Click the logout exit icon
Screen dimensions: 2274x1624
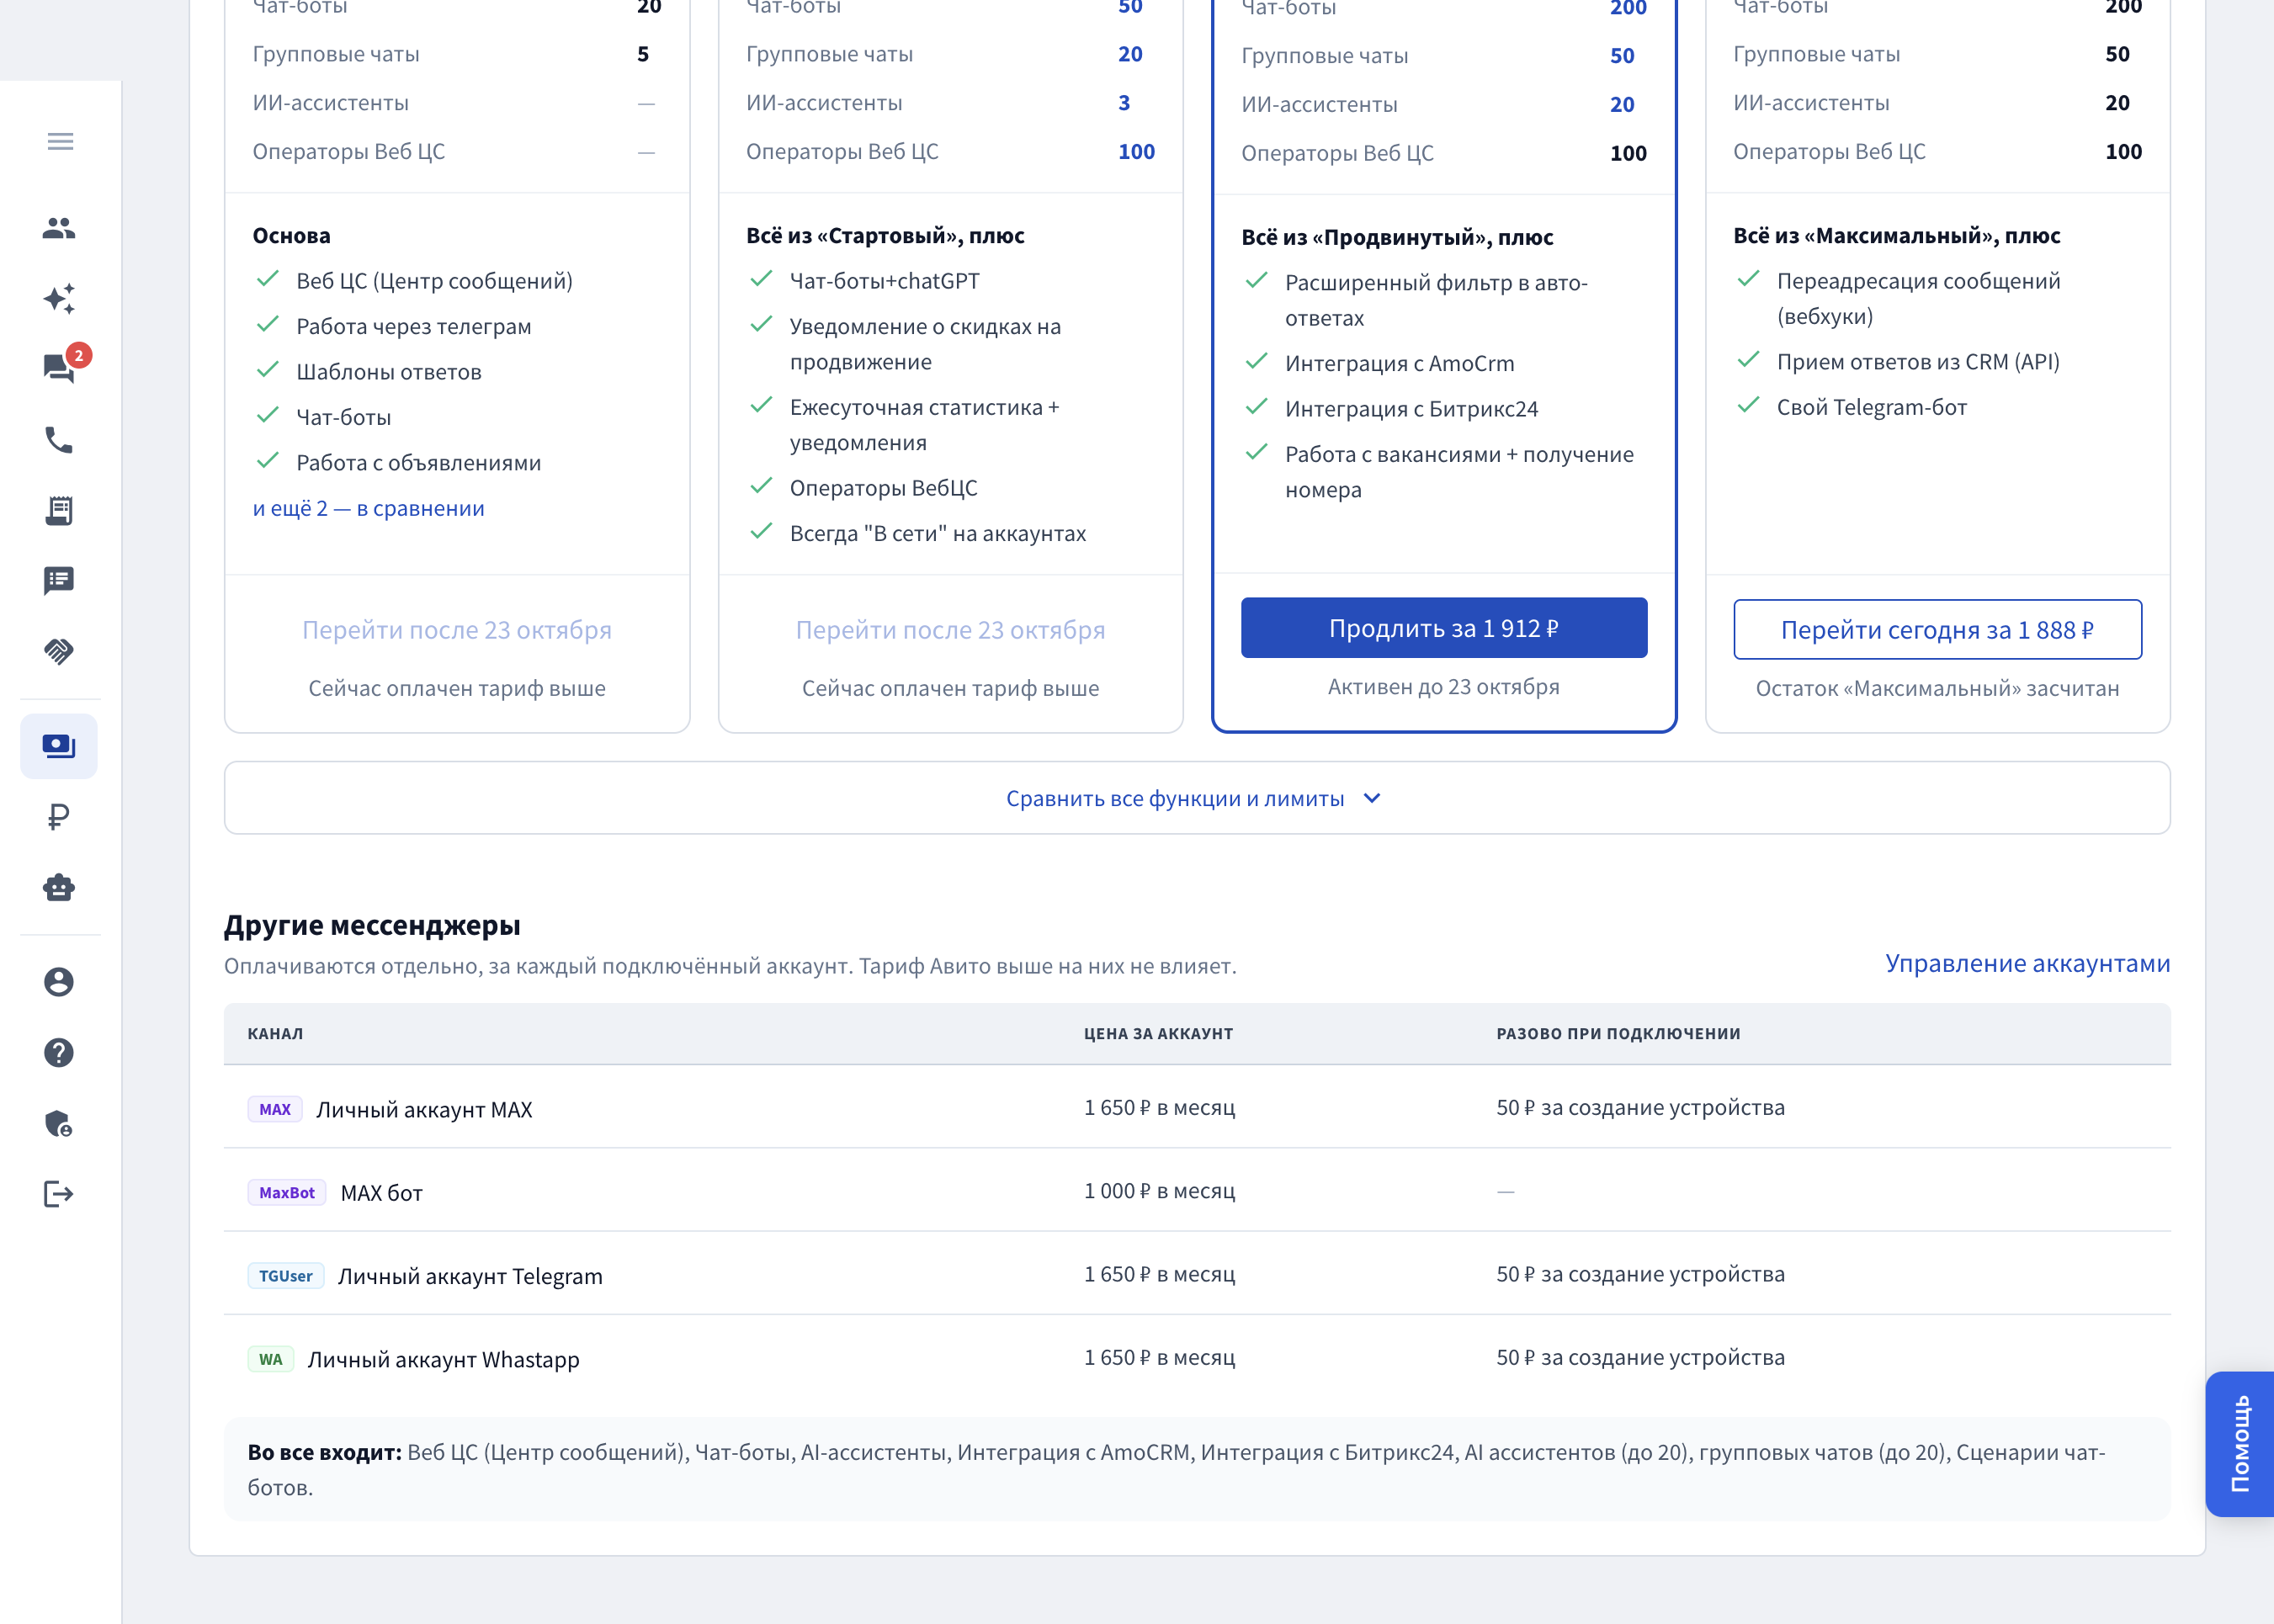[59, 1194]
